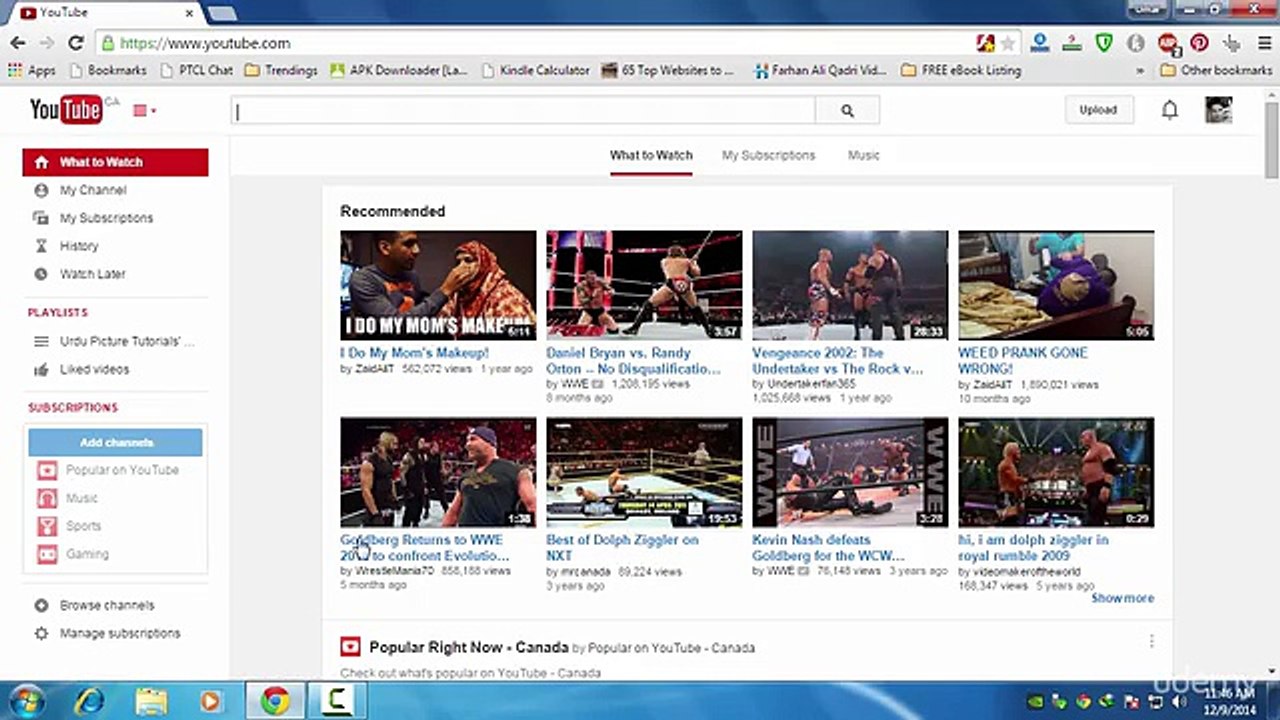Launch Internet Explorer from the taskbar

(88, 701)
